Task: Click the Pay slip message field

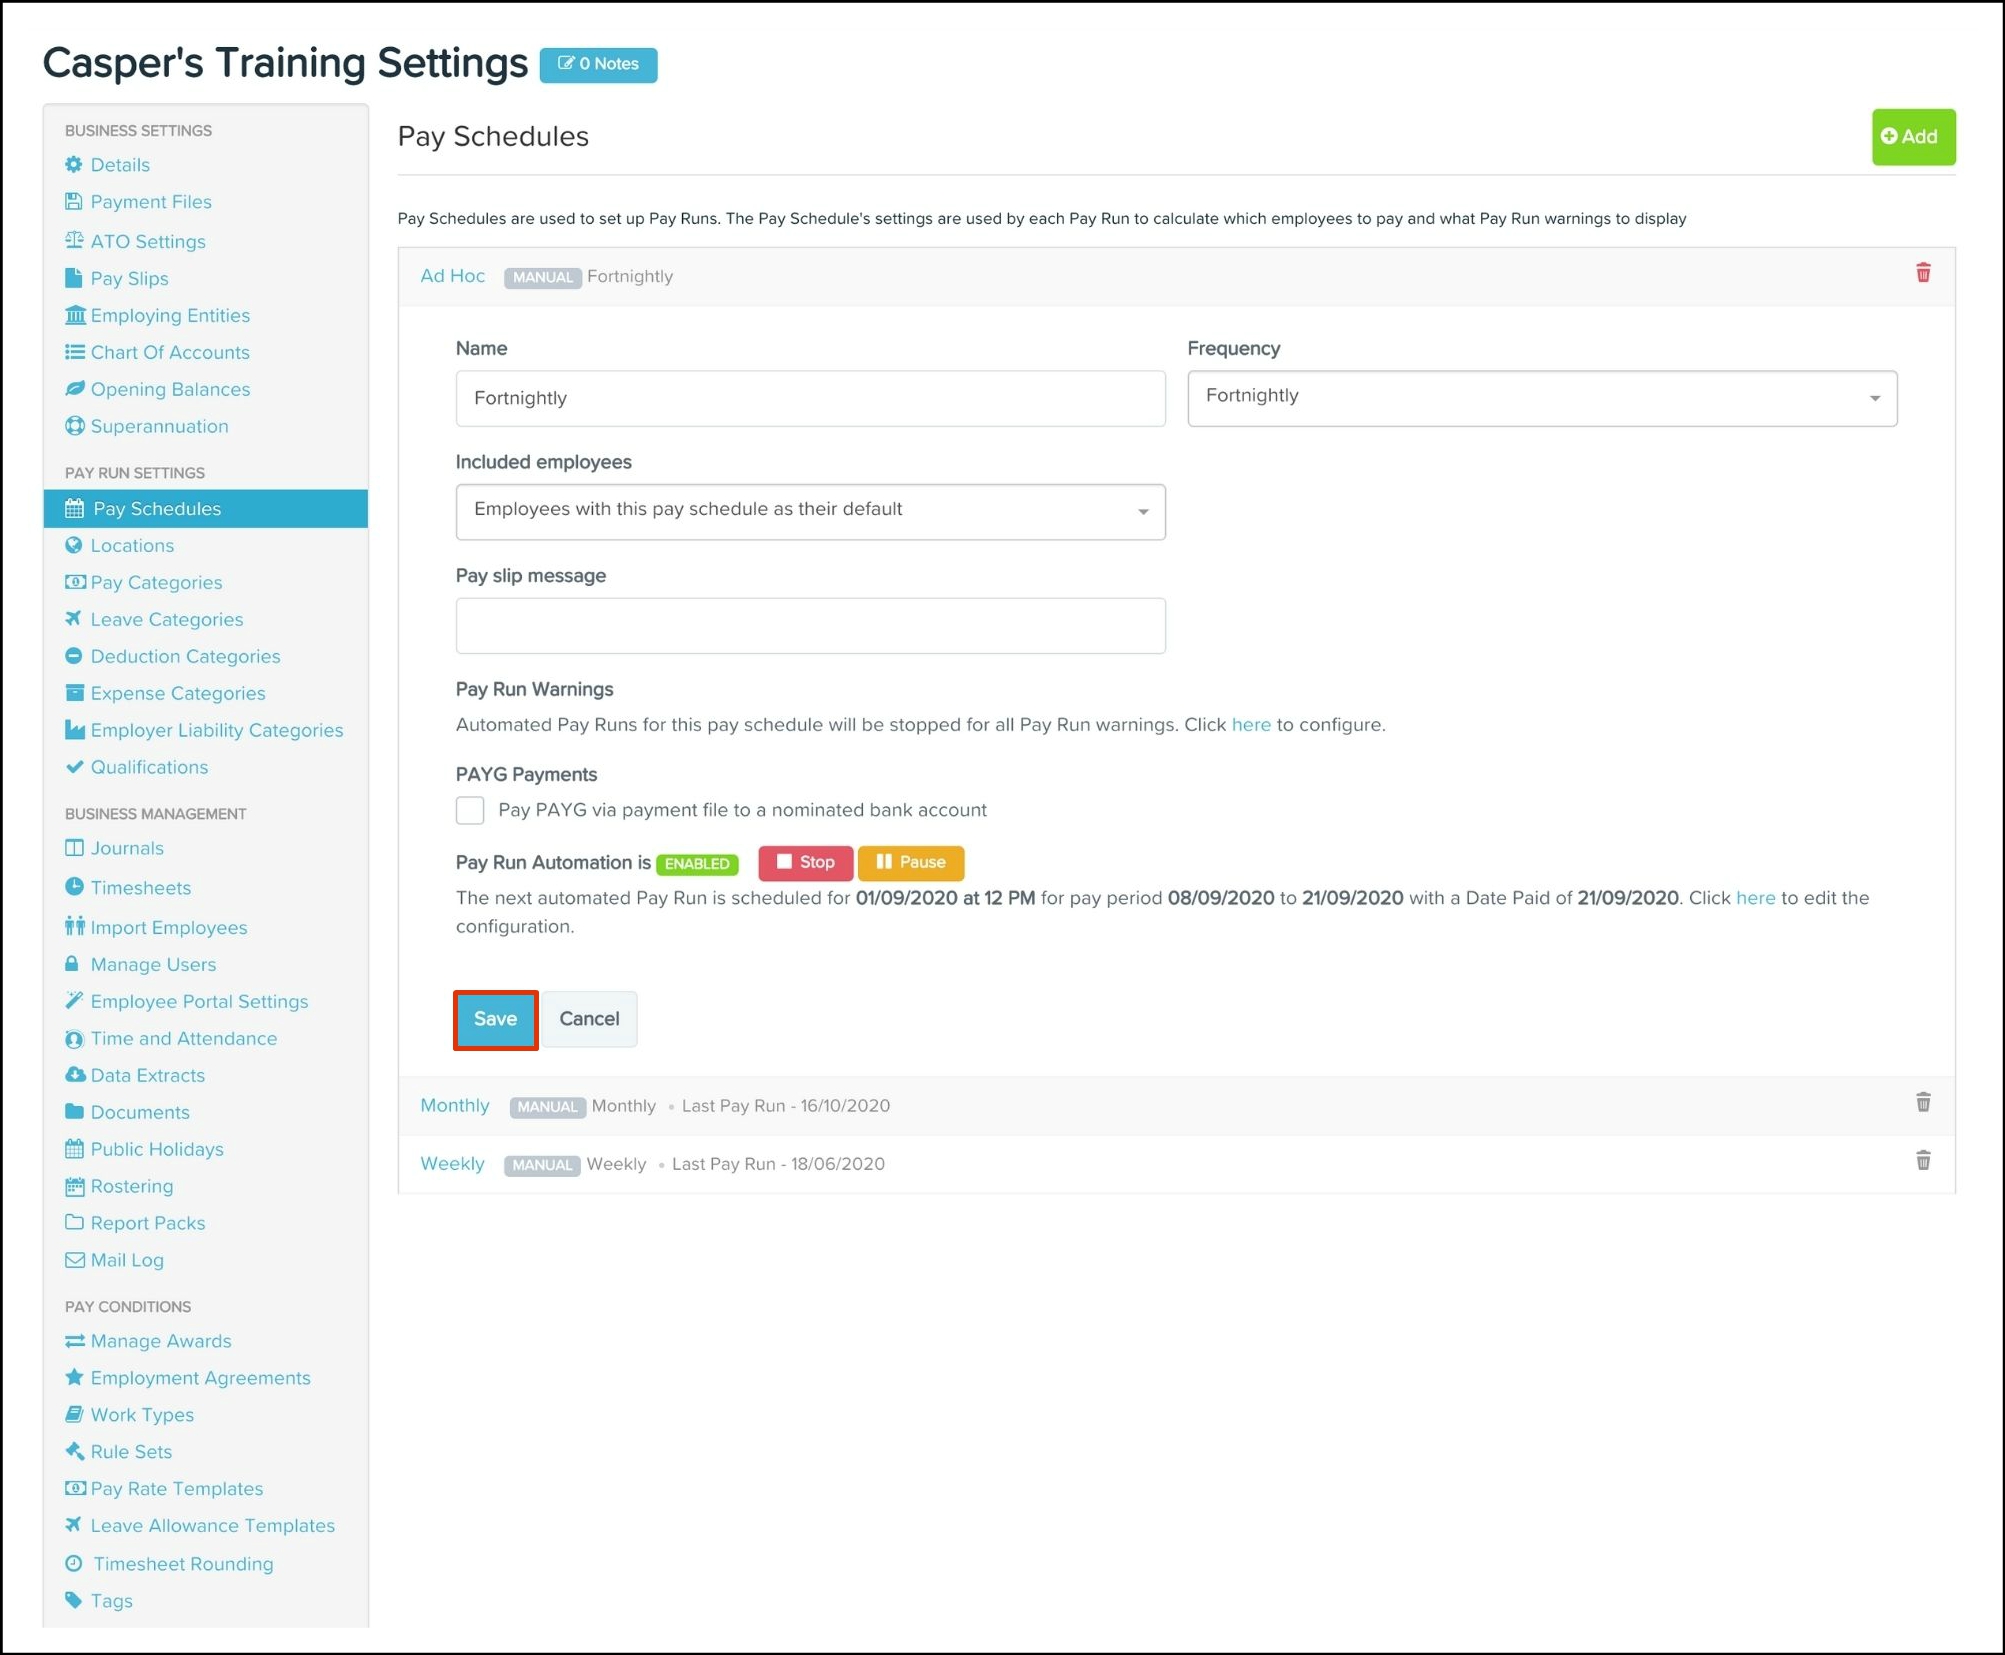Action: 810,626
